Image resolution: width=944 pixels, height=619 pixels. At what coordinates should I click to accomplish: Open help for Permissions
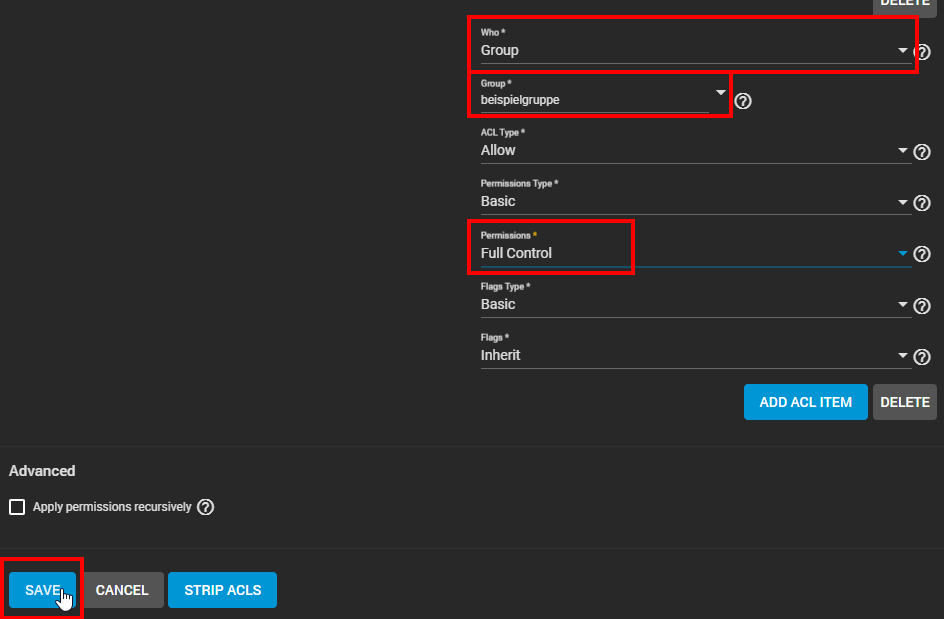pyautogui.click(x=922, y=254)
